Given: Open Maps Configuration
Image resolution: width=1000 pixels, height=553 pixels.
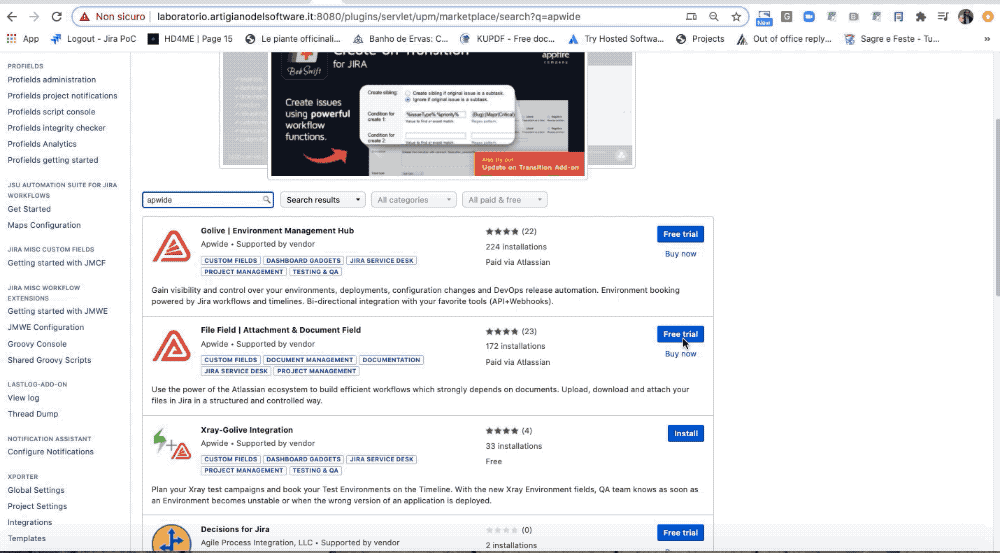Looking at the screenshot, I should click(44, 225).
